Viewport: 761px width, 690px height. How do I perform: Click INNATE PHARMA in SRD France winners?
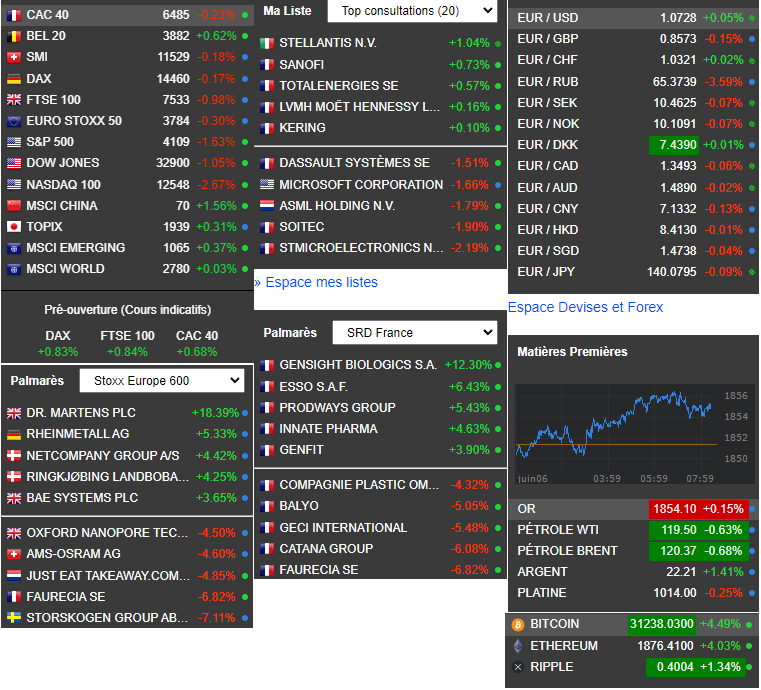(x=328, y=429)
